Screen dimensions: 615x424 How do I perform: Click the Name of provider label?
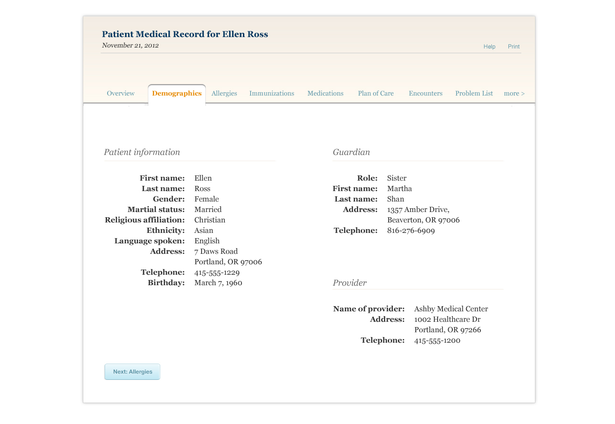click(369, 309)
